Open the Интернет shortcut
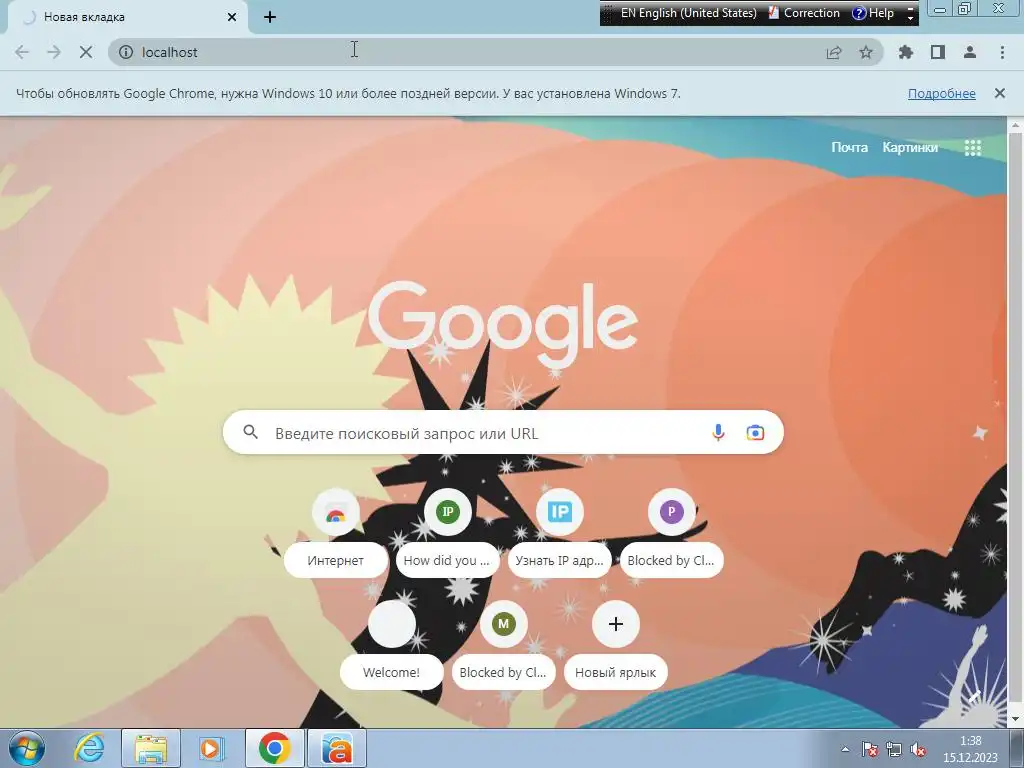The width and height of the screenshot is (1024, 768). click(x=336, y=534)
